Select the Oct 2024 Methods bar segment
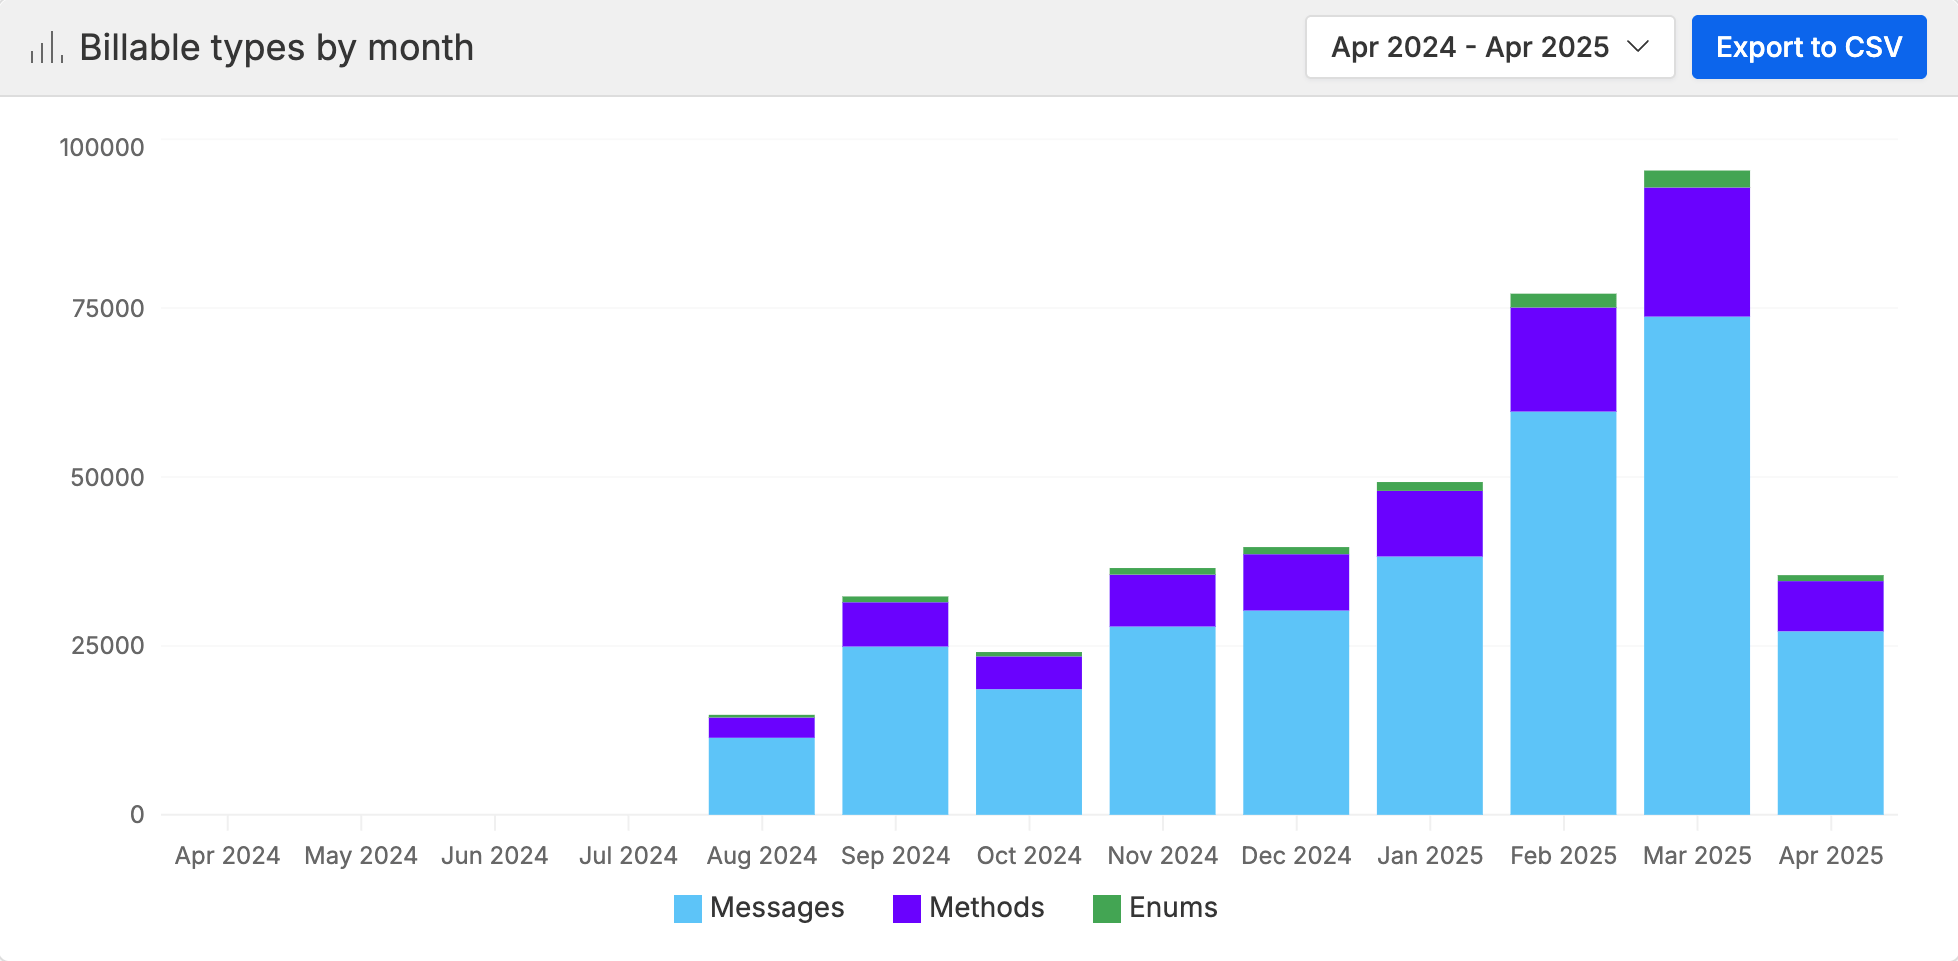This screenshot has height=961, width=1958. 1029,673
